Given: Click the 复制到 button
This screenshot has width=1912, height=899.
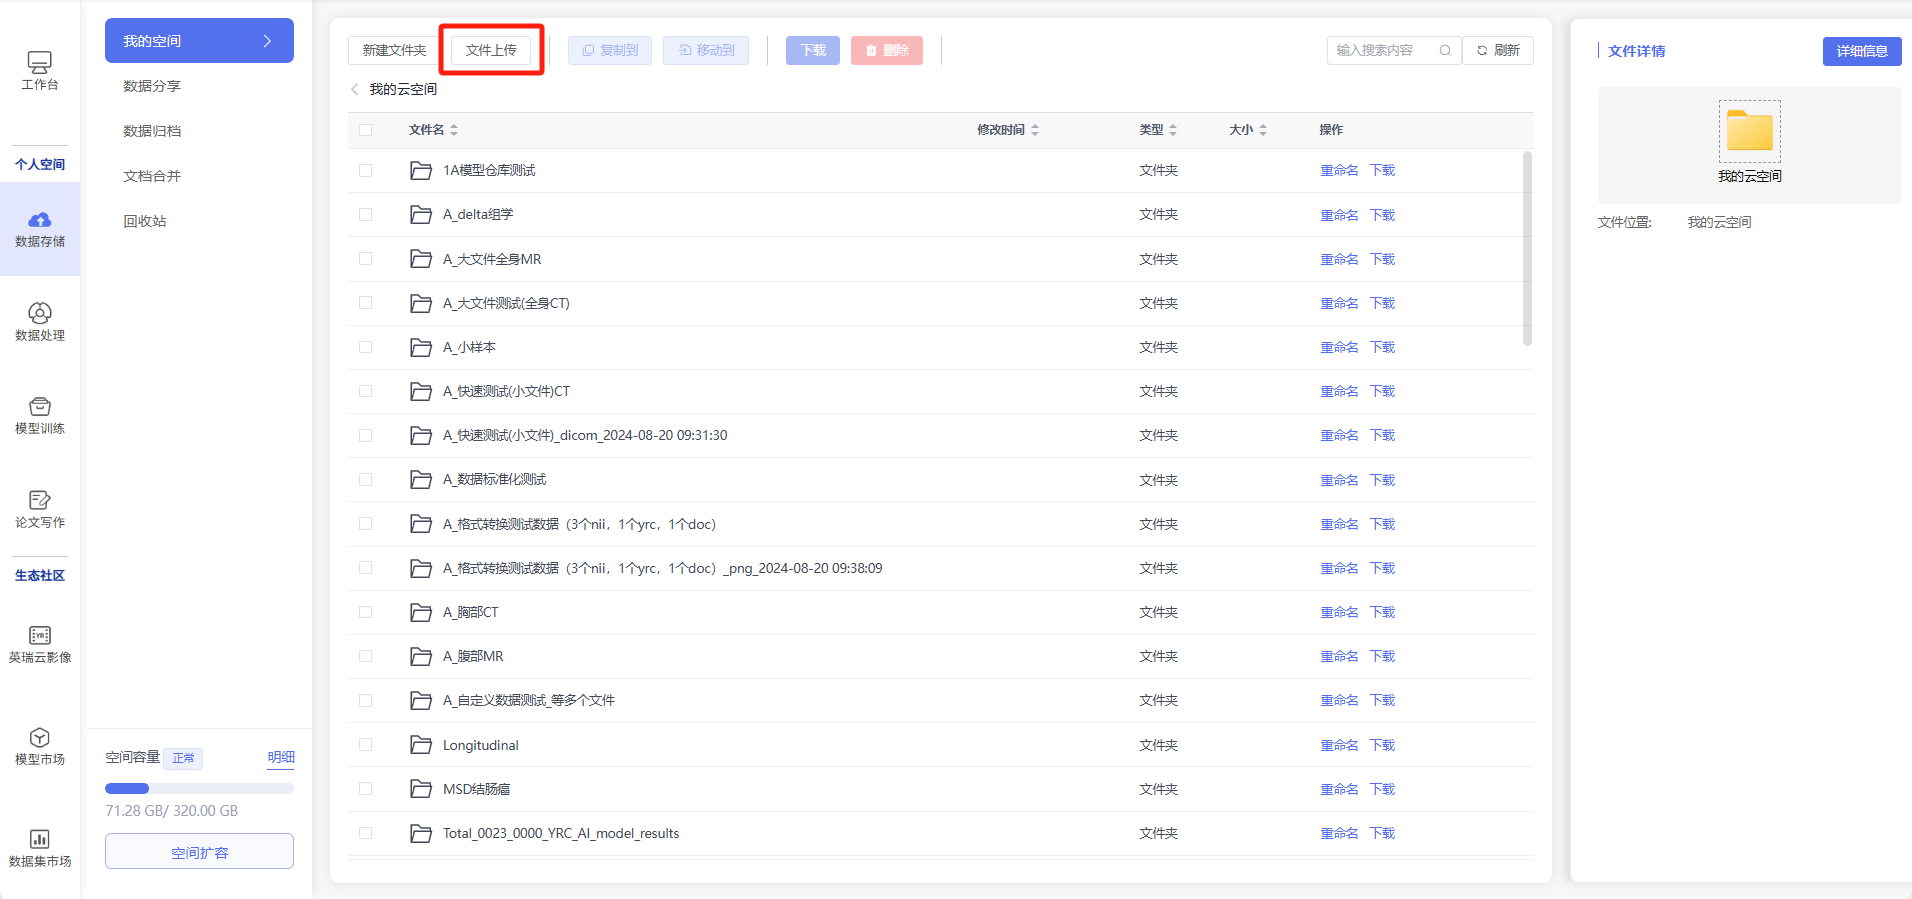Looking at the screenshot, I should click(x=610, y=50).
